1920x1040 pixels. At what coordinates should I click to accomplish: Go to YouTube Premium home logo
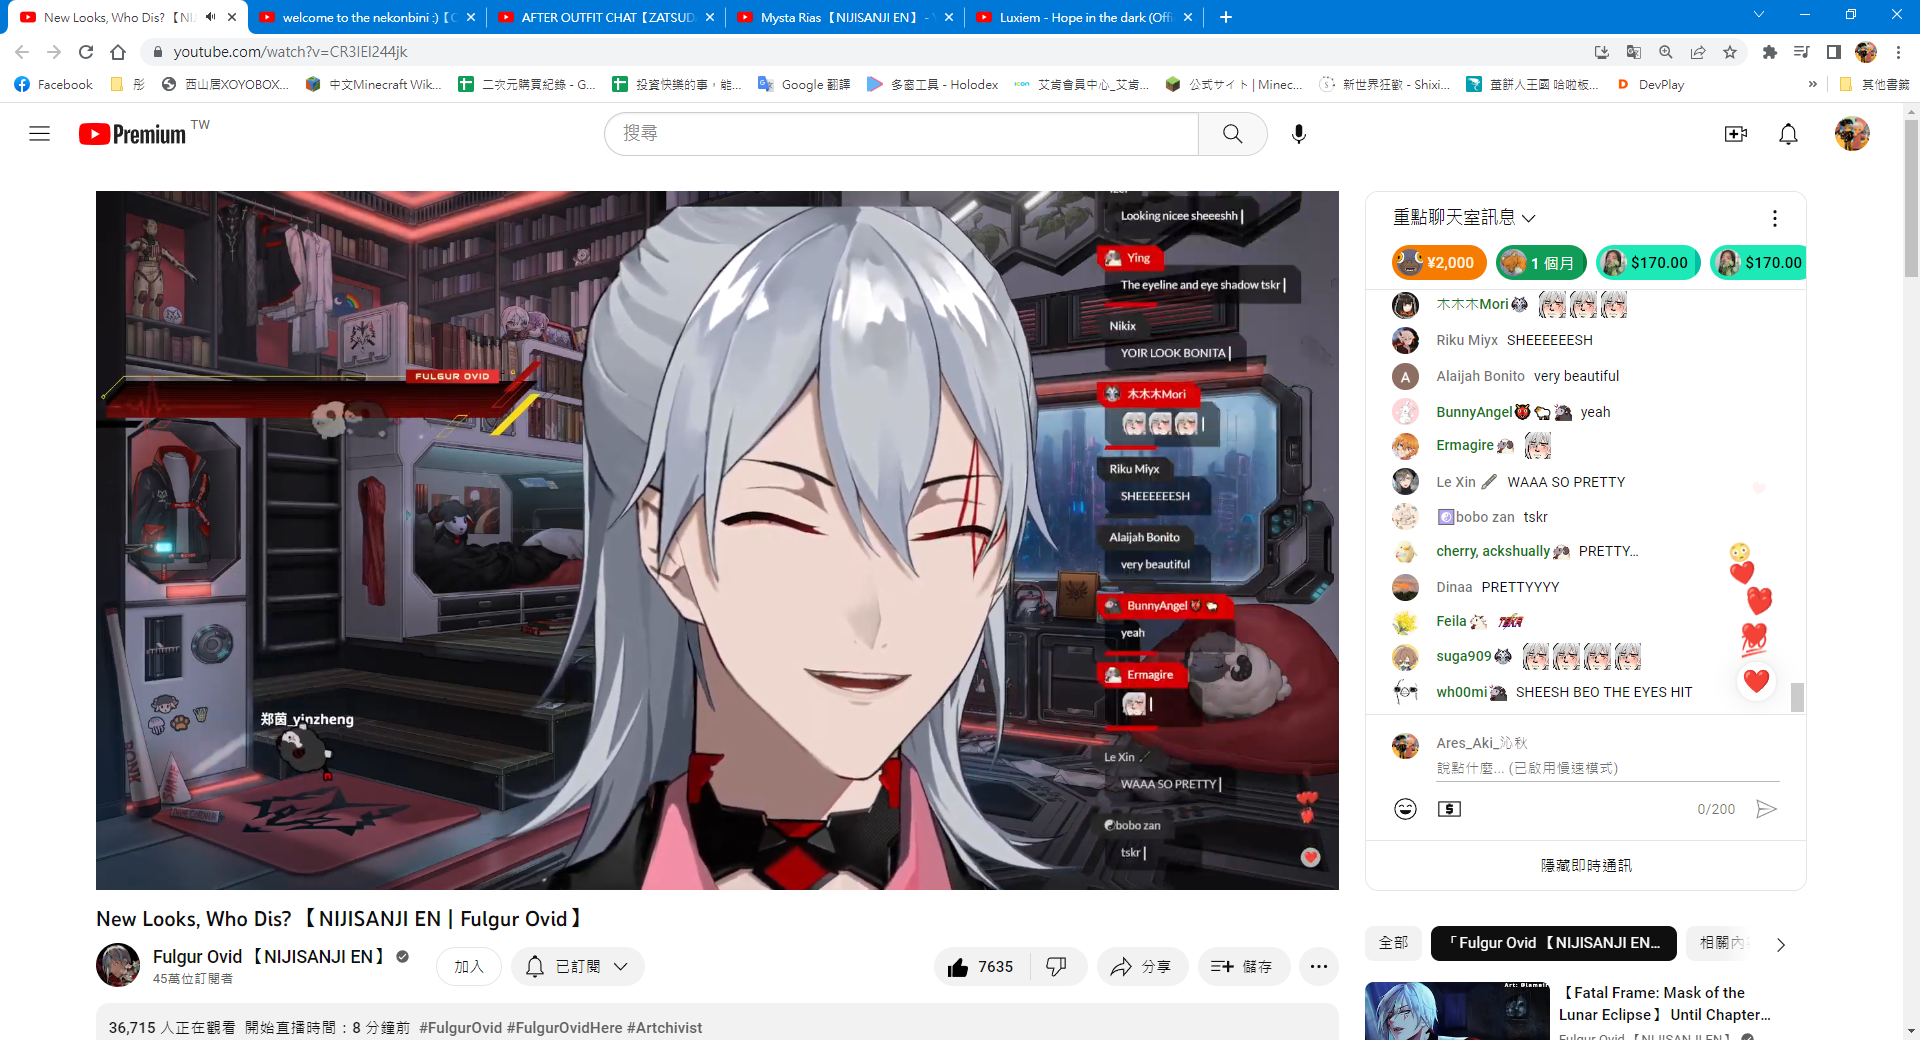click(133, 134)
